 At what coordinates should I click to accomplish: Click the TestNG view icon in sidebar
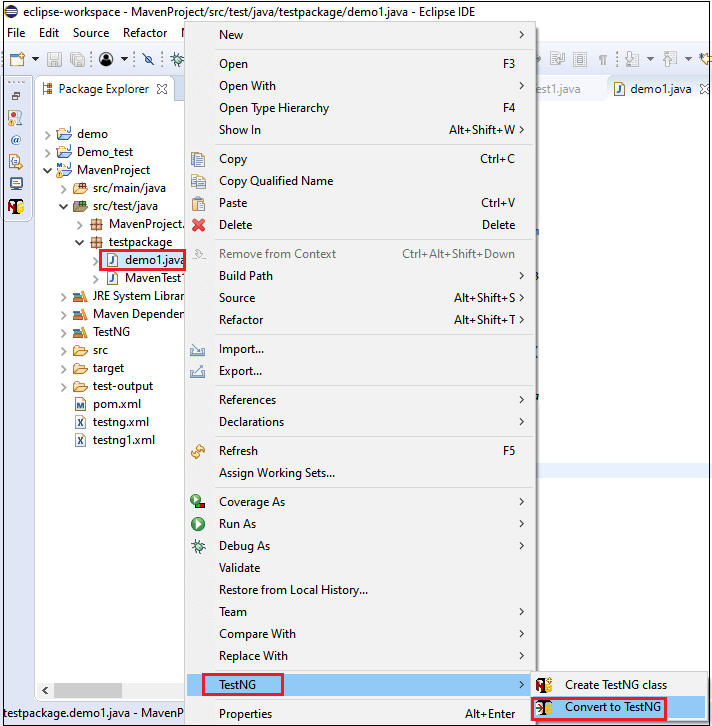click(x=16, y=207)
